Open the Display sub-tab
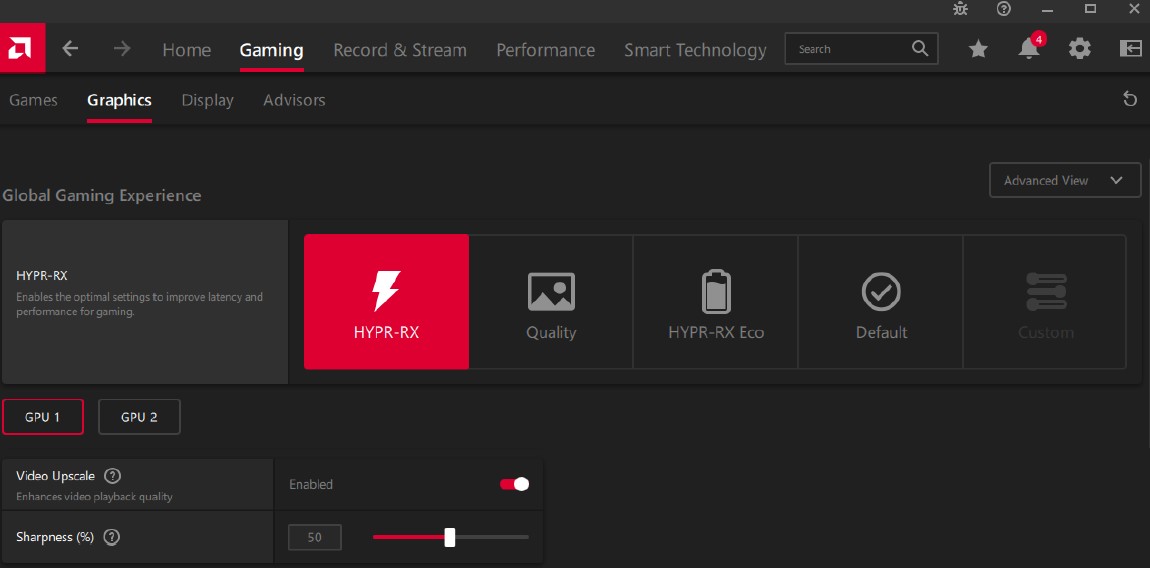Image resolution: width=1150 pixels, height=568 pixels. point(207,100)
